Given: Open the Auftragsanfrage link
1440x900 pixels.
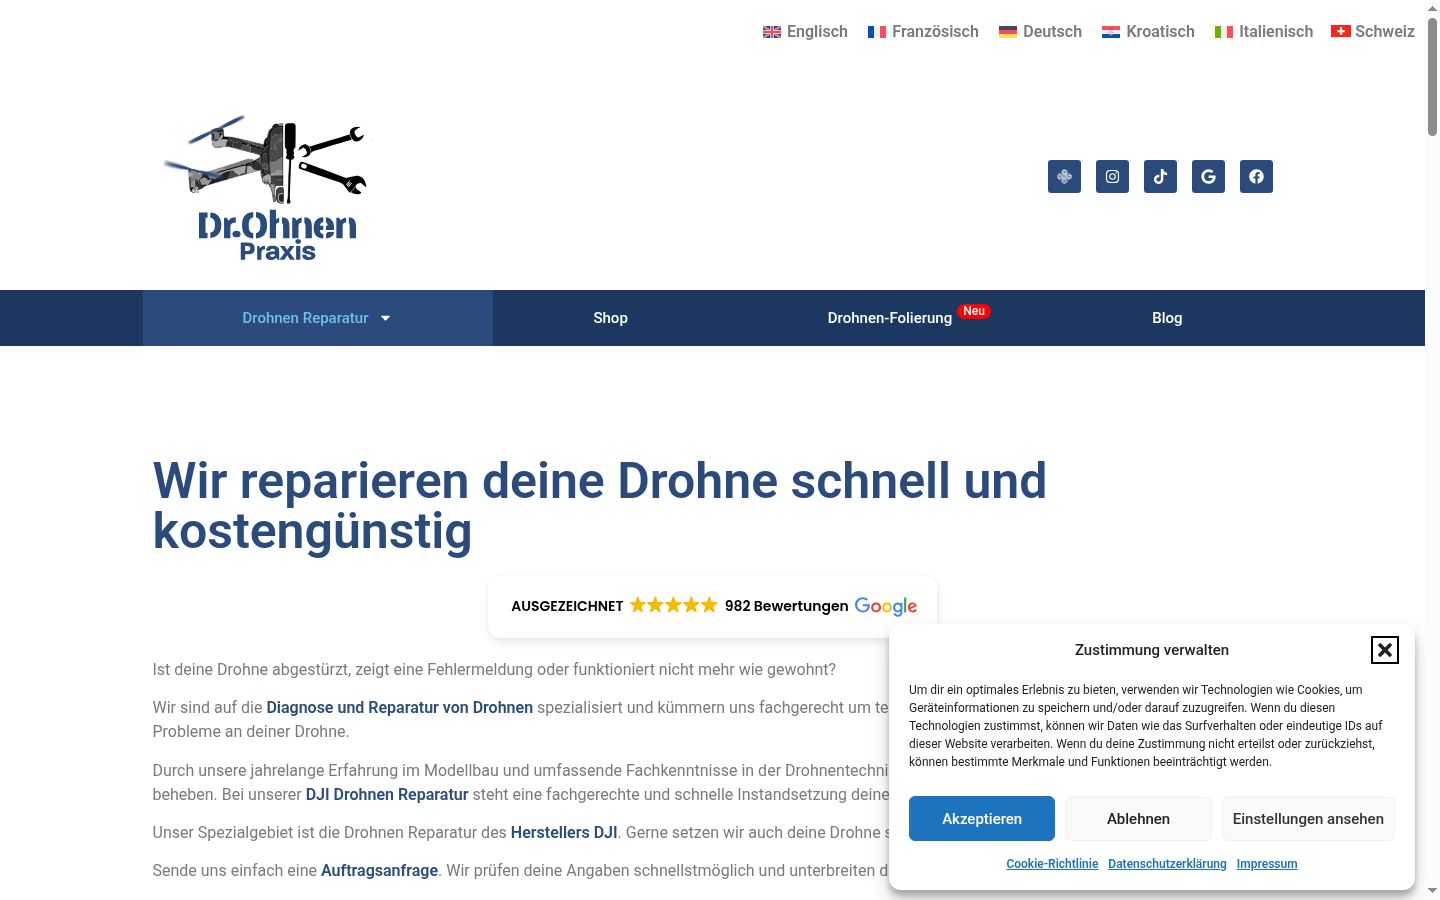Looking at the screenshot, I should (x=379, y=870).
